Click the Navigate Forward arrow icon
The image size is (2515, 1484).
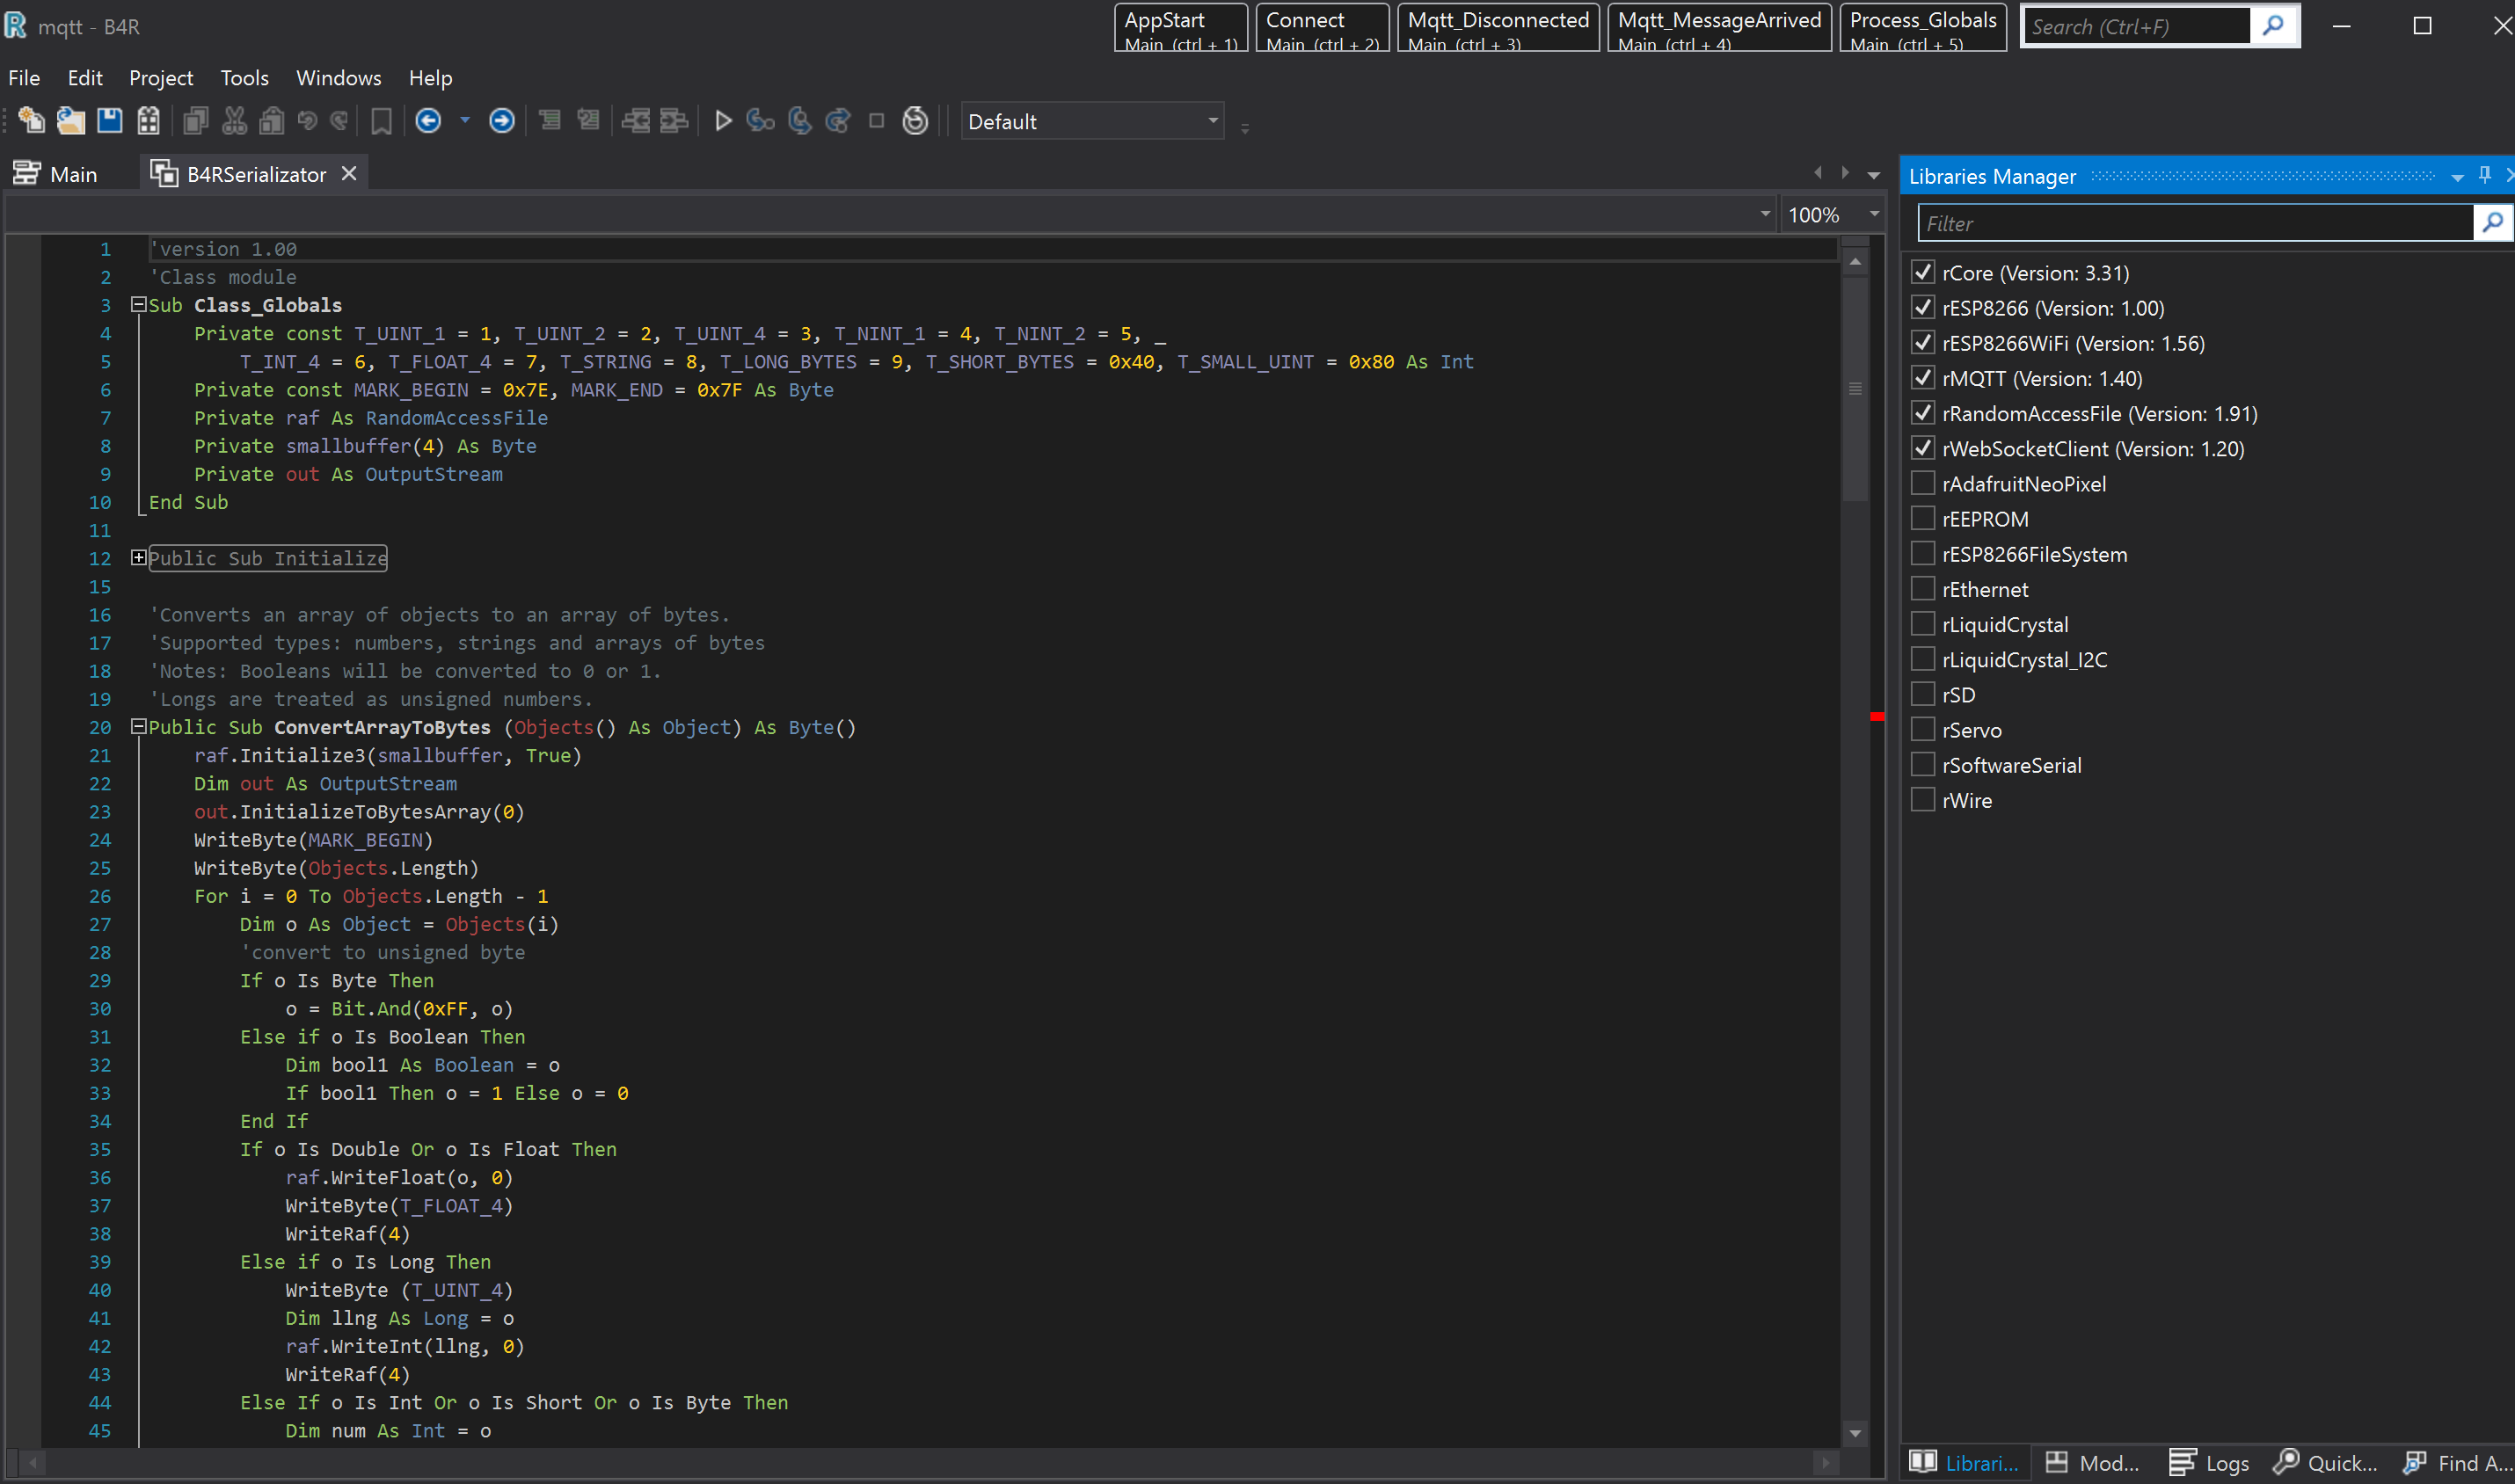[501, 121]
